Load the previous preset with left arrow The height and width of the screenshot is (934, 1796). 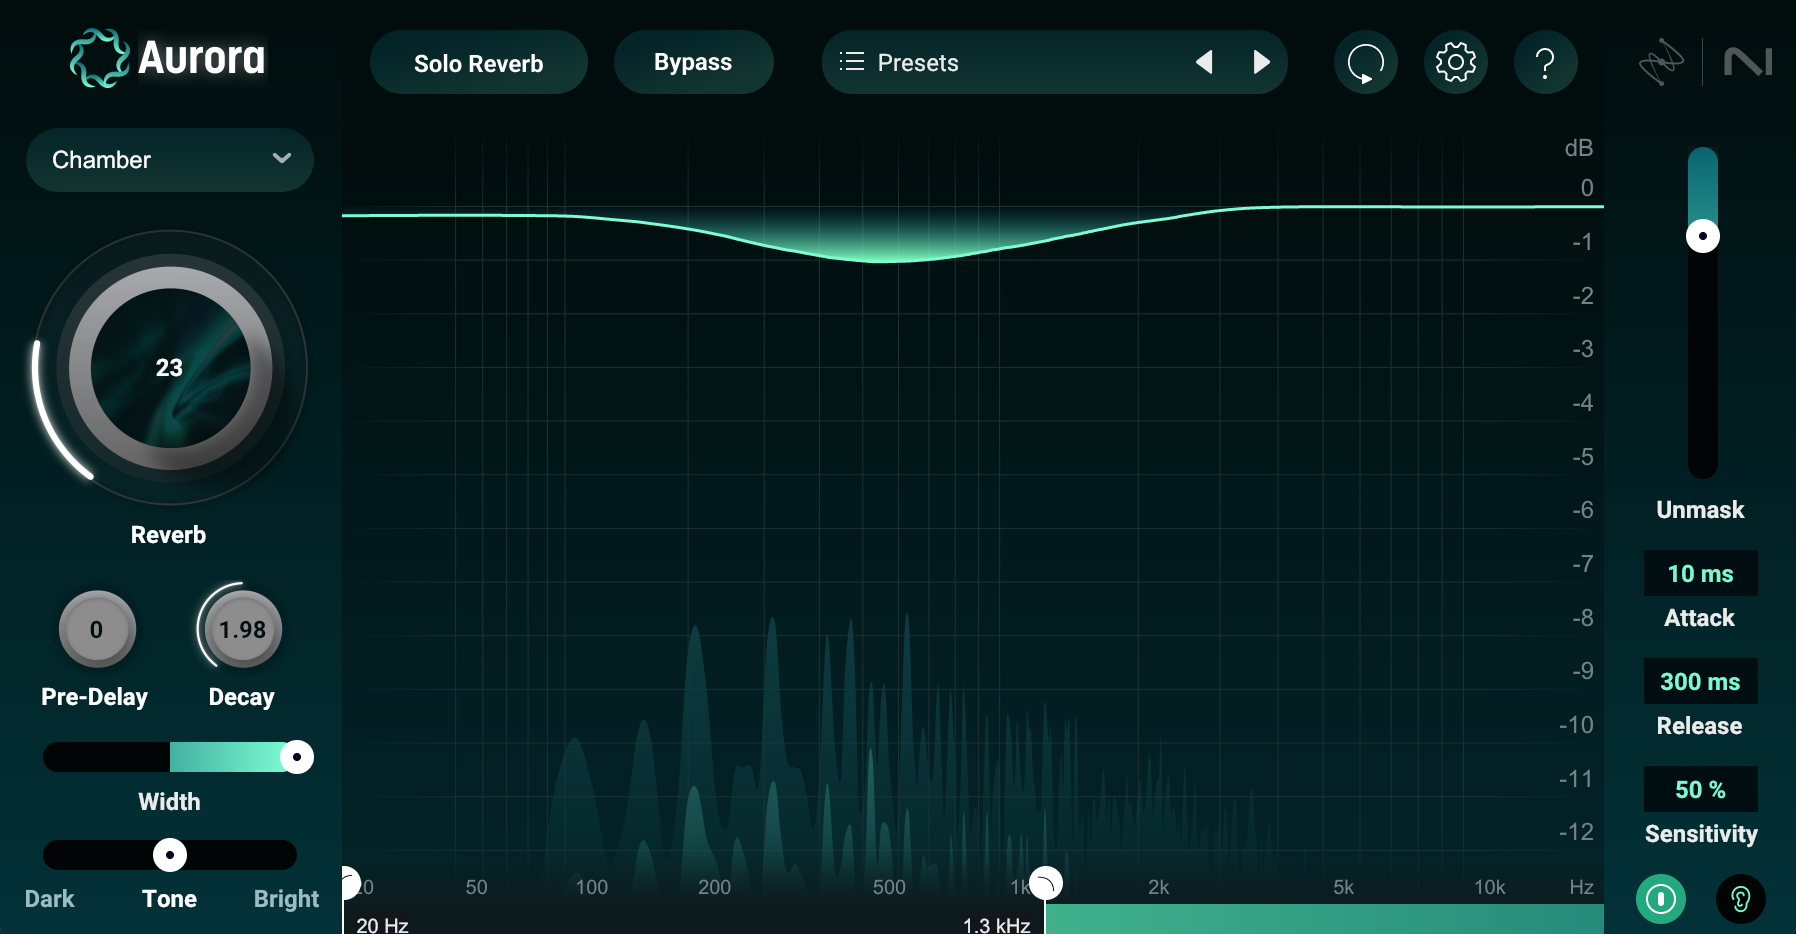tap(1204, 62)
